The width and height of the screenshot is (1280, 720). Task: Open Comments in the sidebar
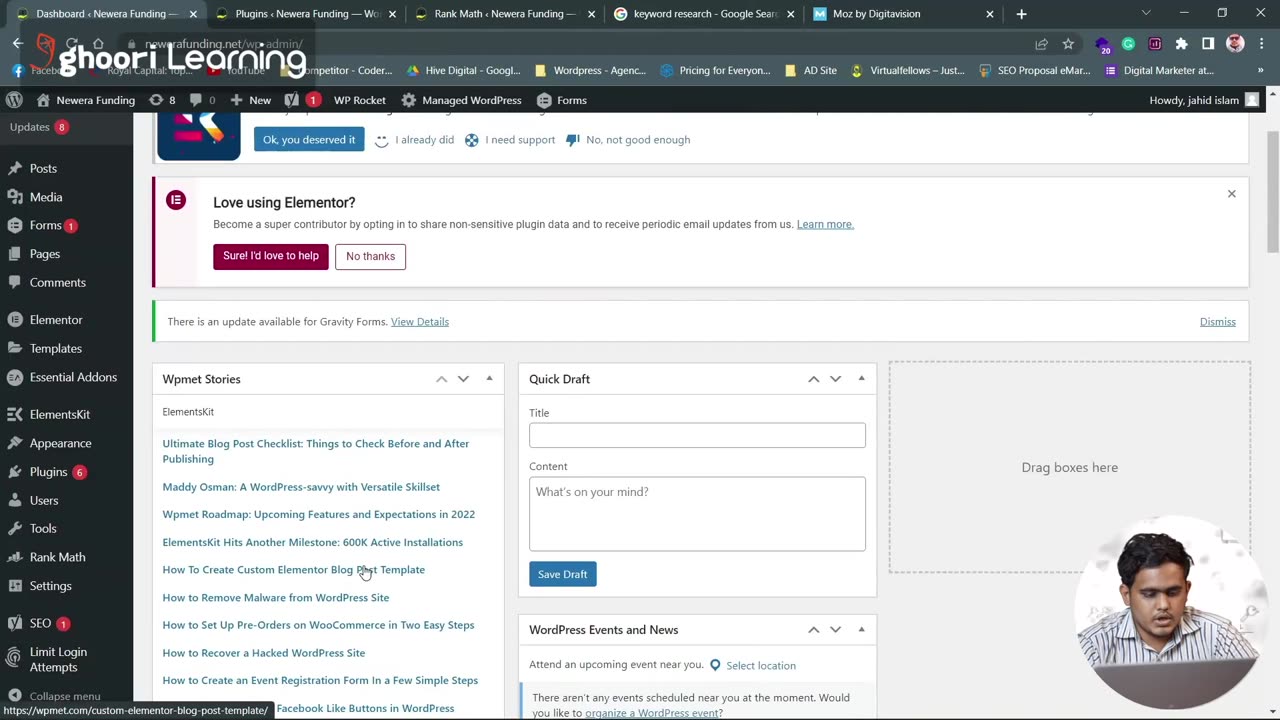[57, 282]
